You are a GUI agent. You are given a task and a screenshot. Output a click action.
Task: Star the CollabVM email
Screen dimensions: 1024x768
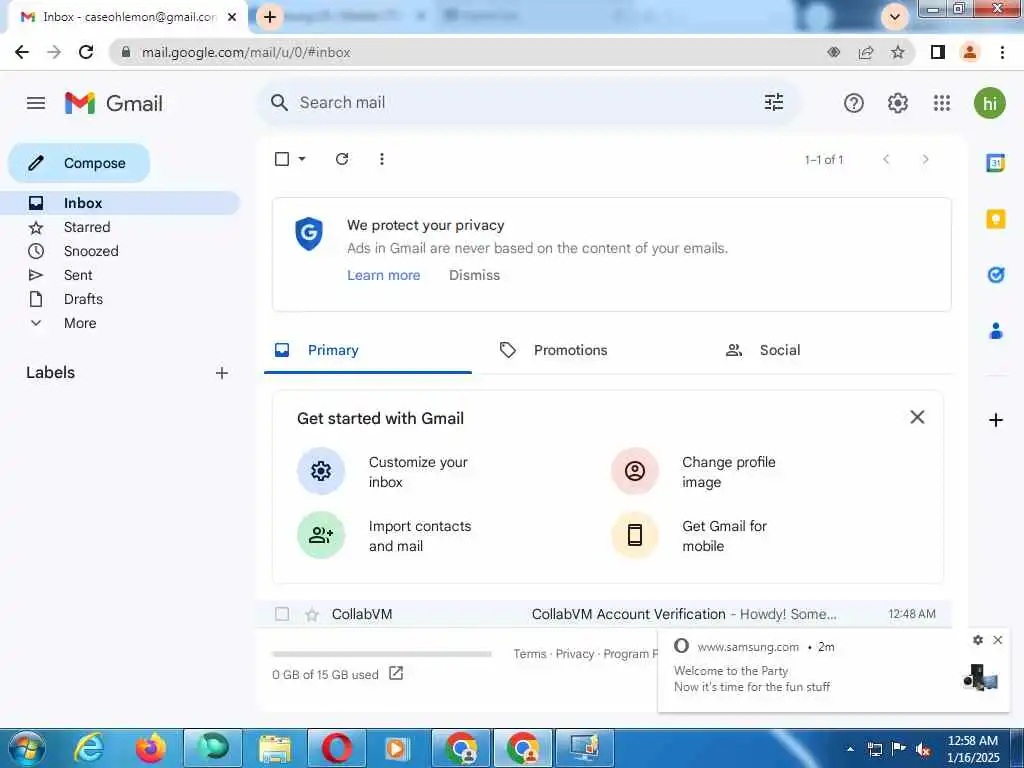coord(312,615)
